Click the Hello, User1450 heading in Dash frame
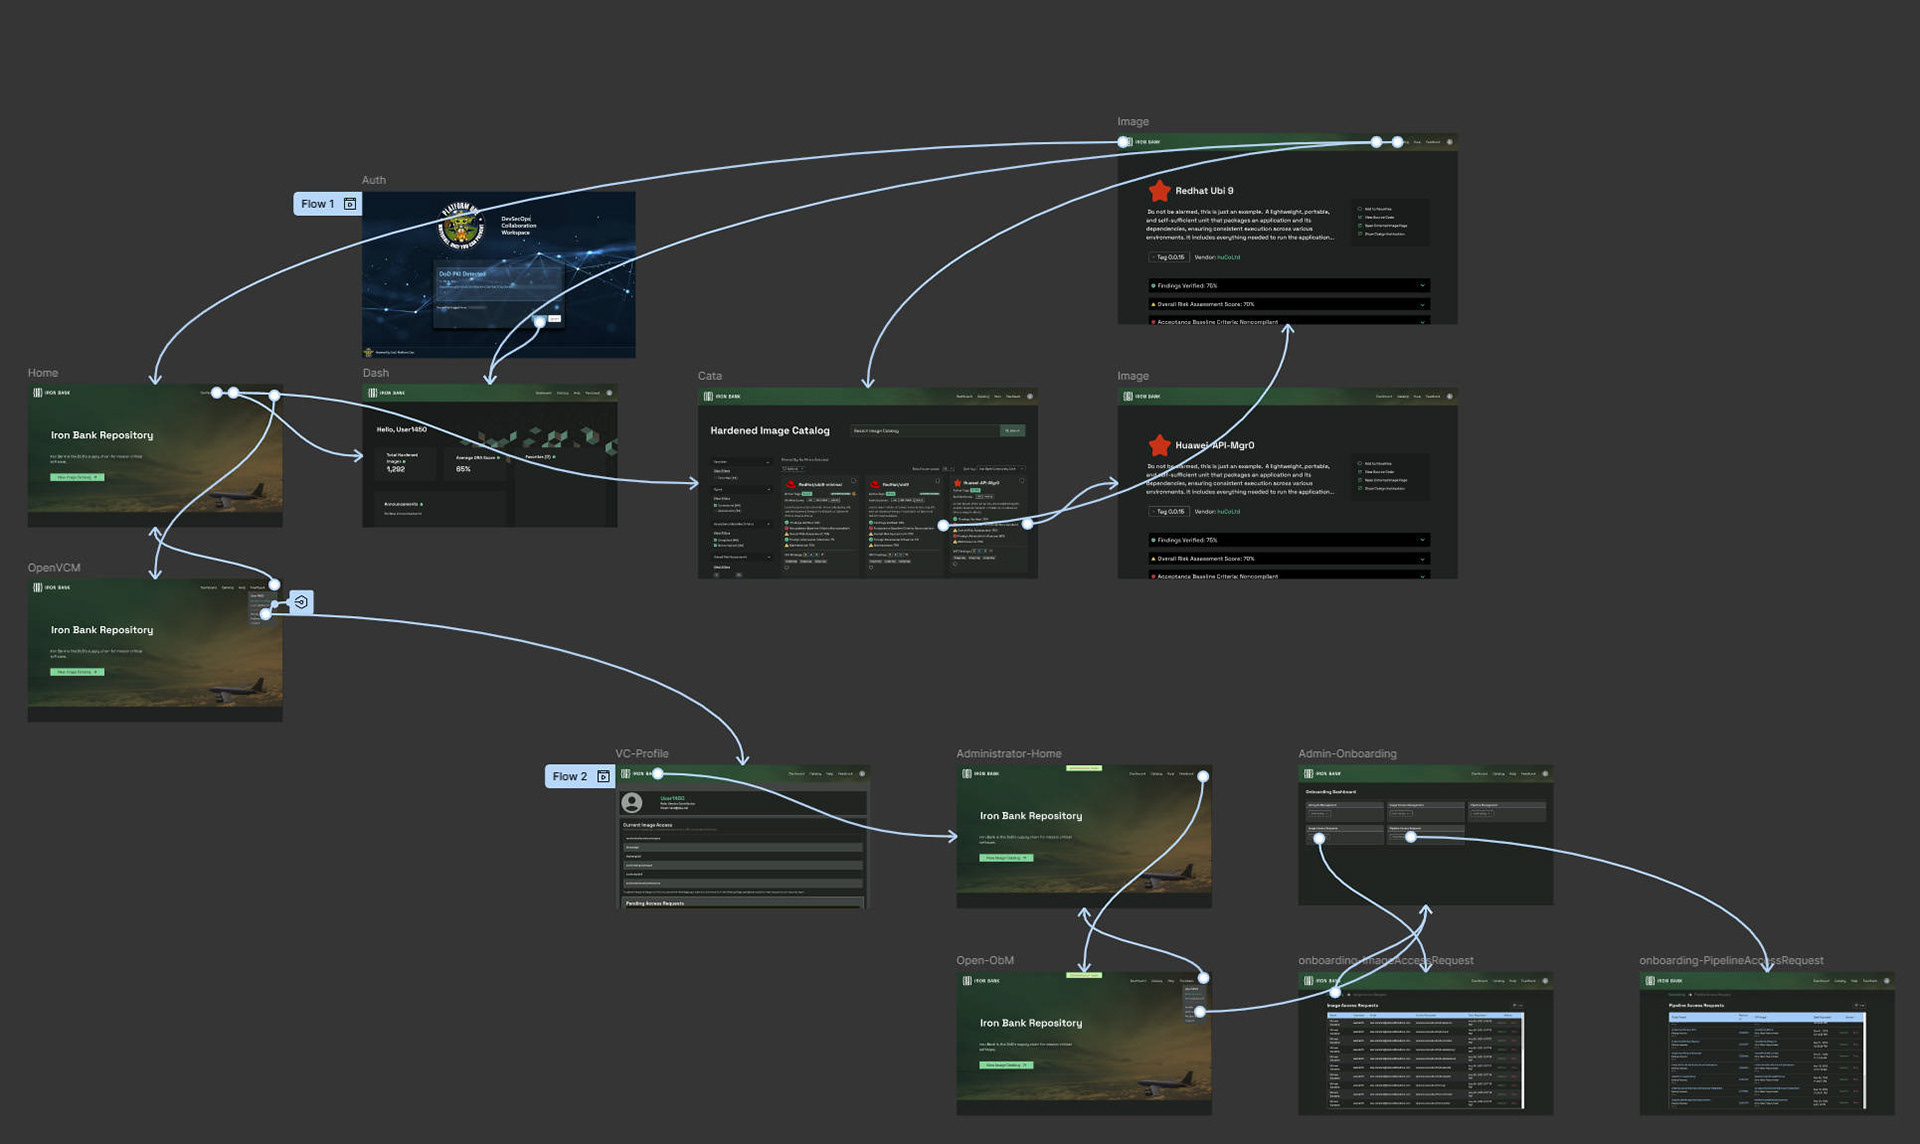Viewport: 1920px width, 1144px height. 402,430
